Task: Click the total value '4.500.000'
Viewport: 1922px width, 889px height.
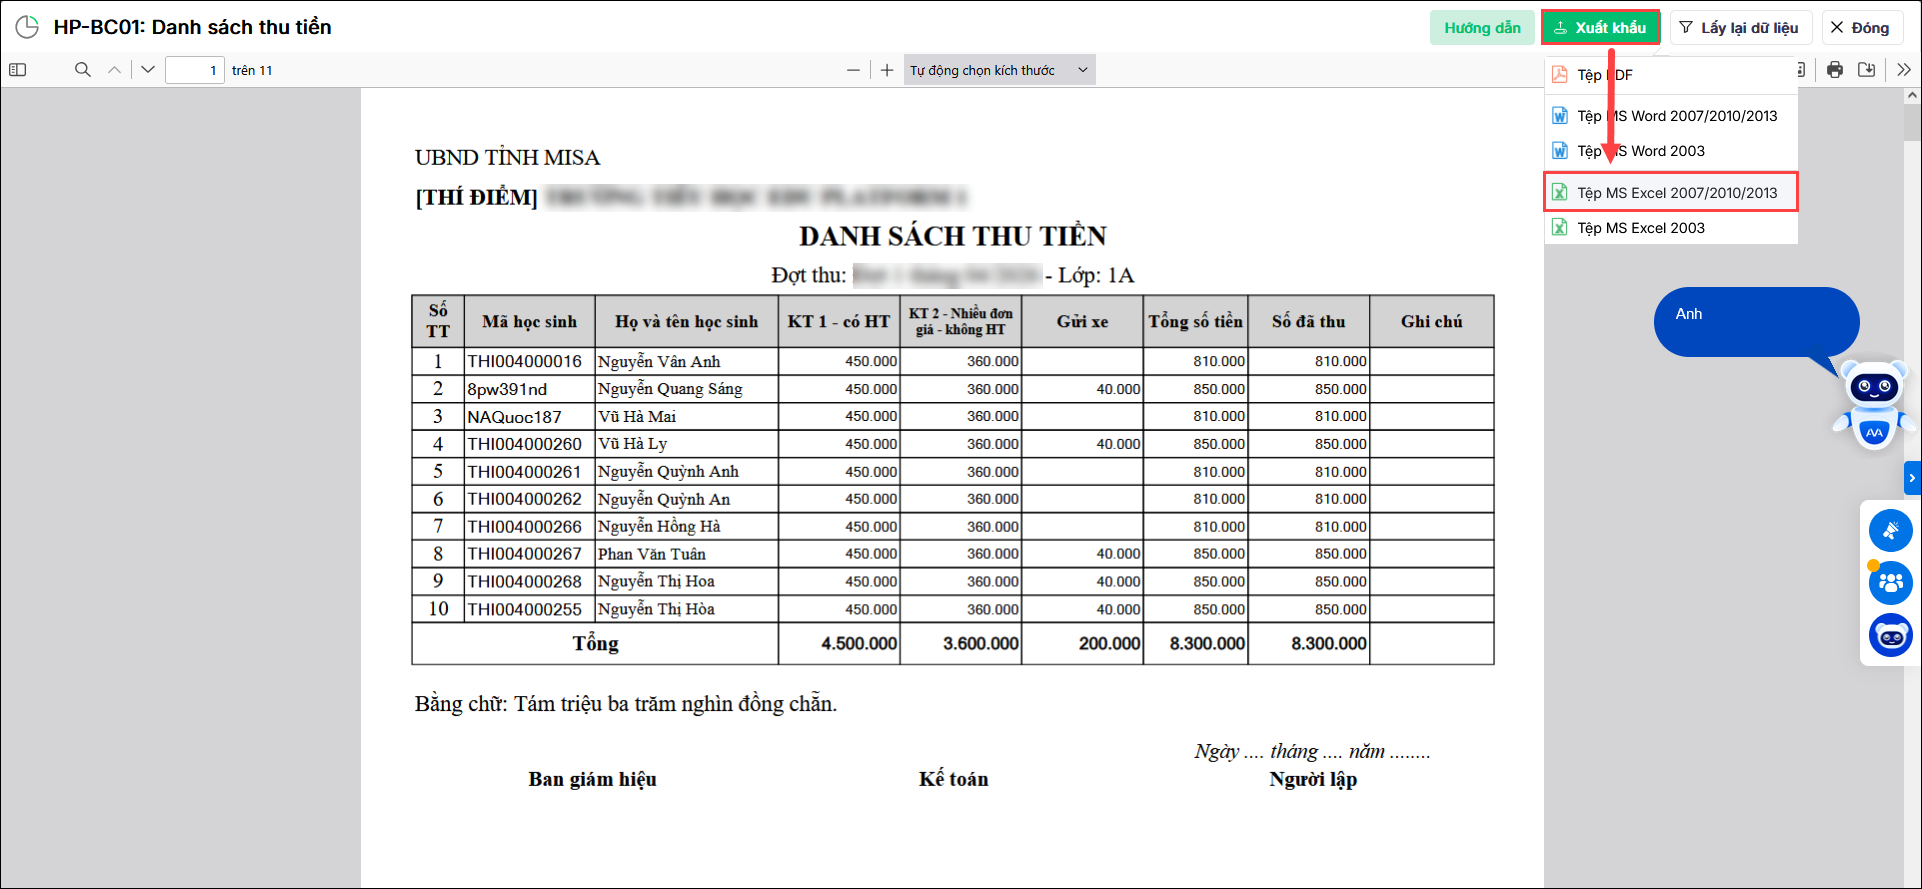Action: [859, 644]
